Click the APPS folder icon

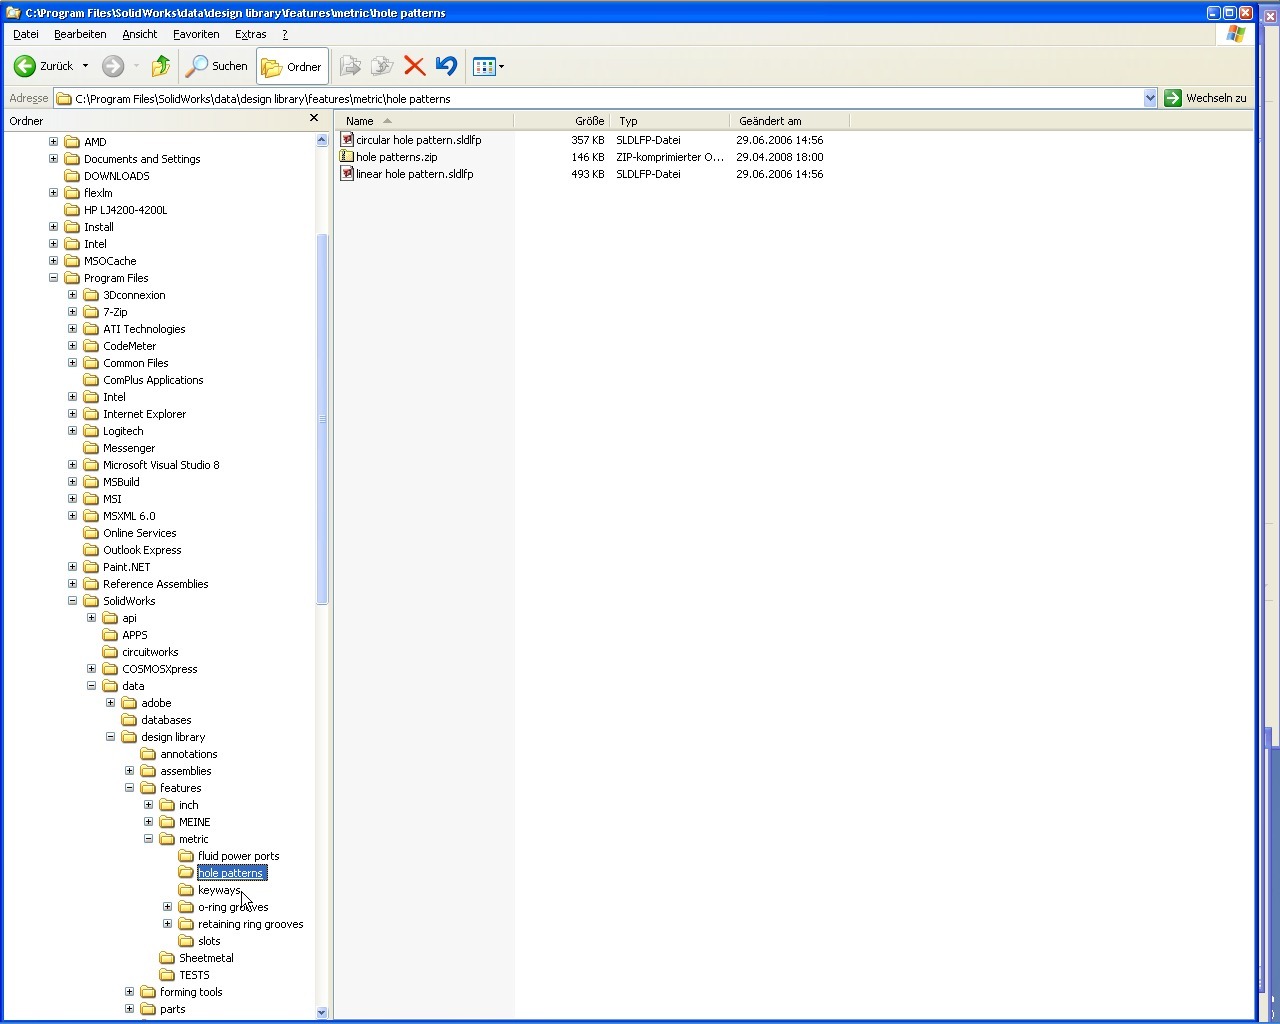[110, 635]
